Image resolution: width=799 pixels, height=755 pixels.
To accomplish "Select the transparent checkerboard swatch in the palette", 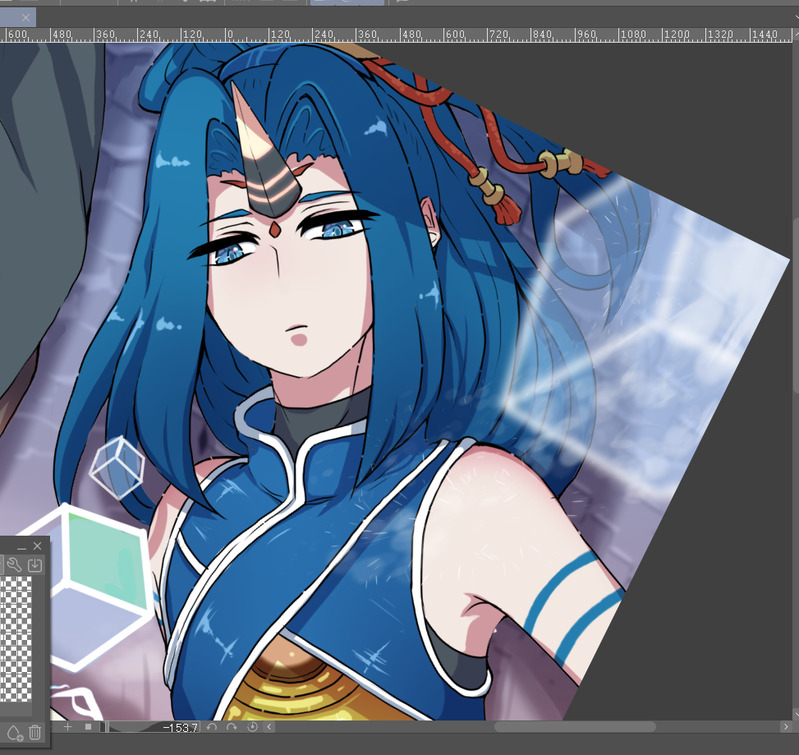I will point(16,639).
